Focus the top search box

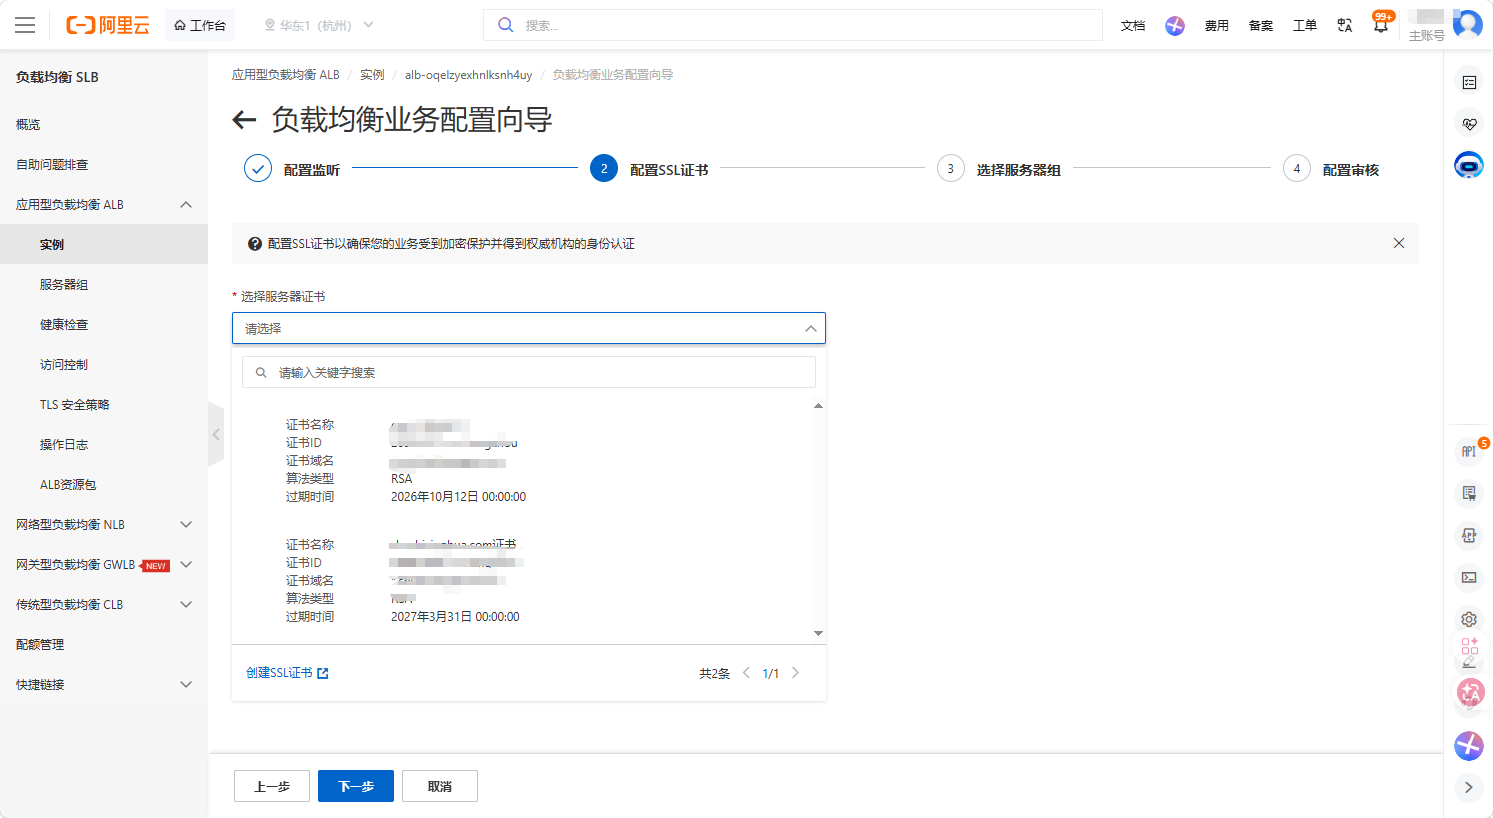793,25
